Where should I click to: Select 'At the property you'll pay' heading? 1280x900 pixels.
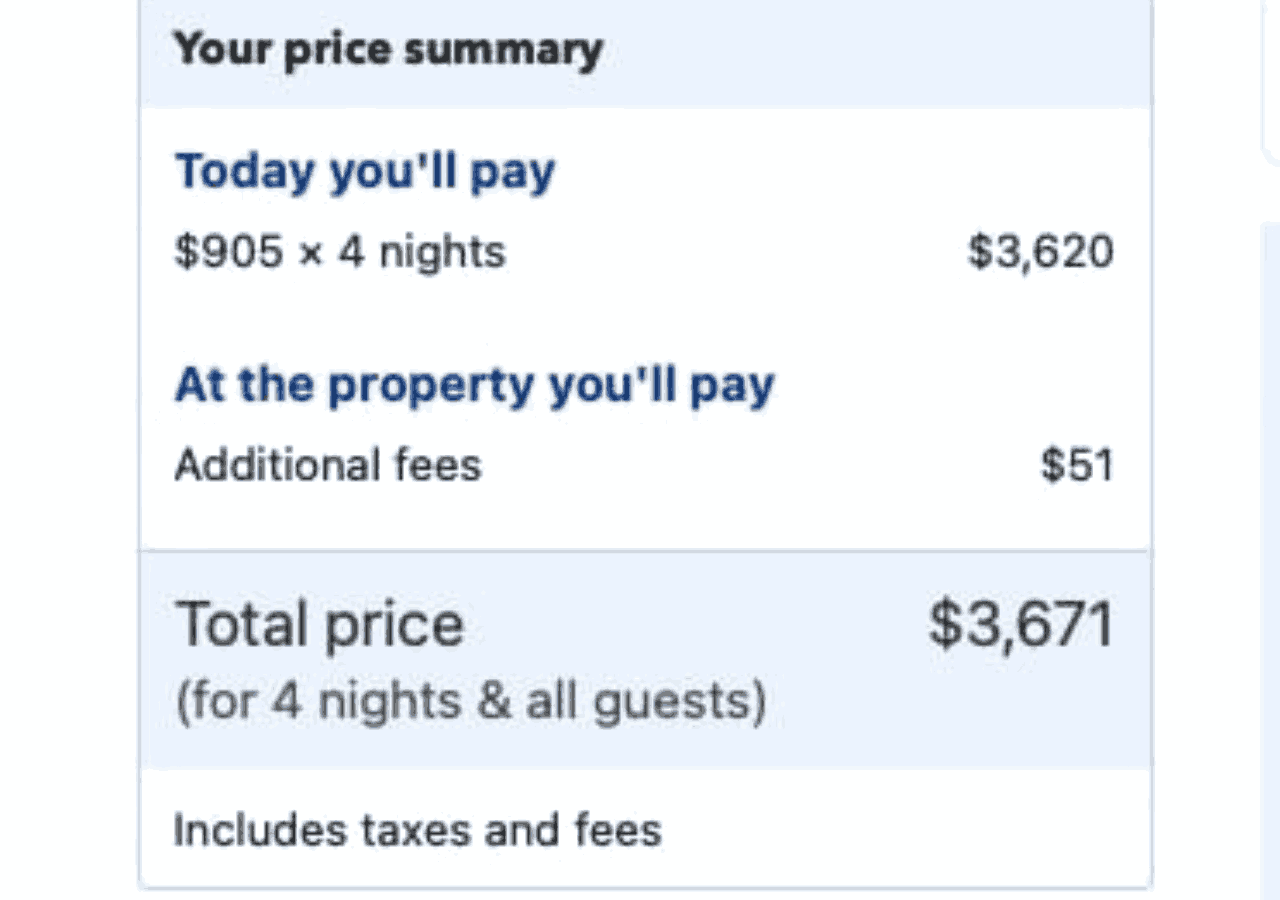pyautogui.click(x=474, y=385)
